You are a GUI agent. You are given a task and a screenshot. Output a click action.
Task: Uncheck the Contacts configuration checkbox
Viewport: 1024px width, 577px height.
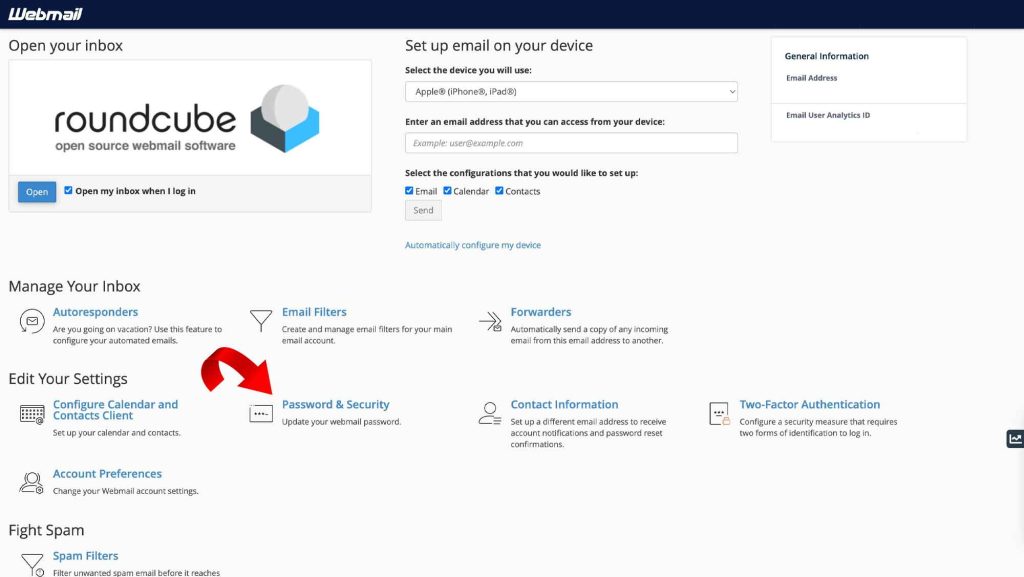click(498, 190)
